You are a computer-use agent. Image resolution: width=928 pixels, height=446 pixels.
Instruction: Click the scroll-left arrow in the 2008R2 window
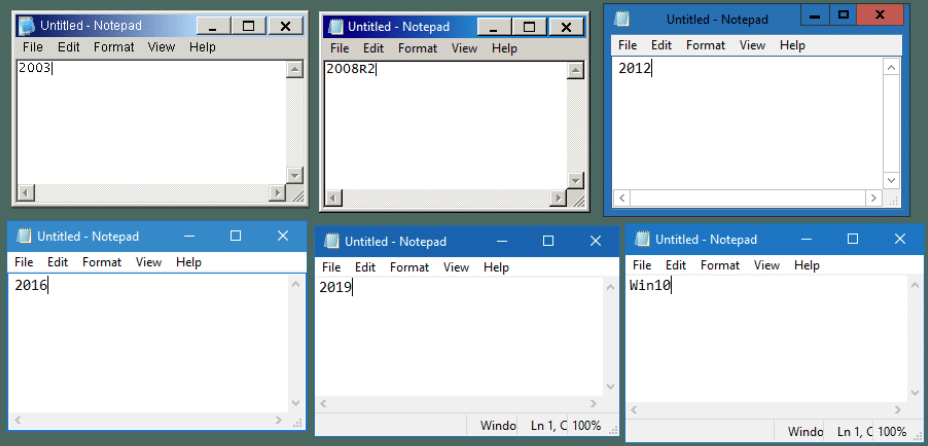tap(334, 198)
